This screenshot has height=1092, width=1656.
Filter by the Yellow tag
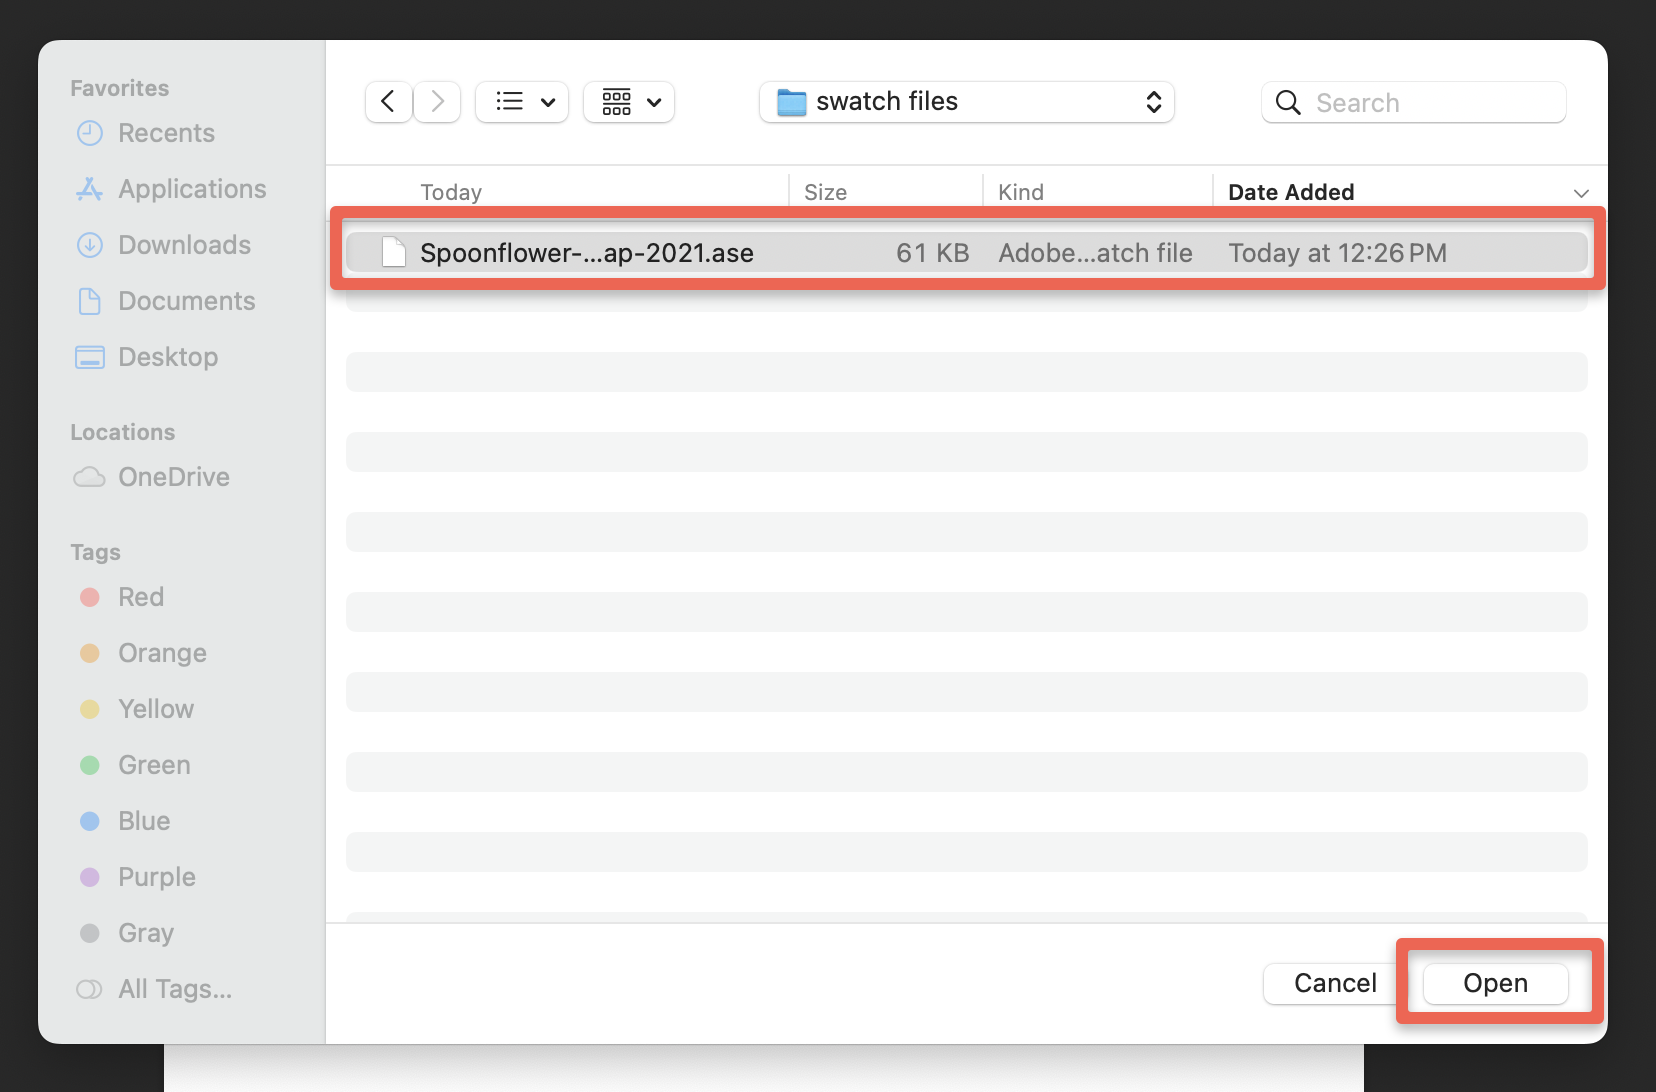click(x=156, y=709)
